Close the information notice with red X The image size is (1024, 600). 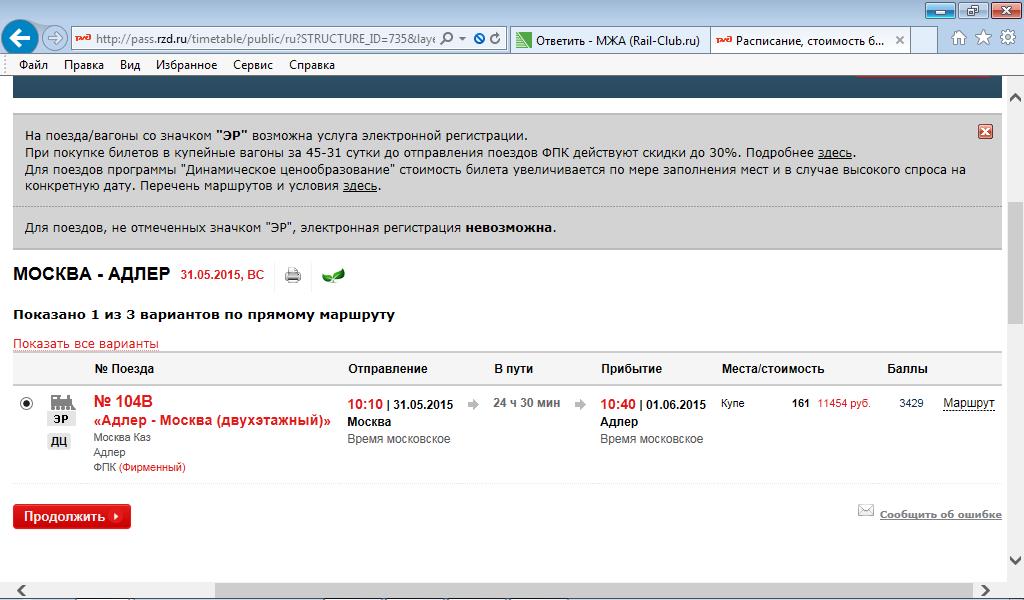[x=985, y=132]
